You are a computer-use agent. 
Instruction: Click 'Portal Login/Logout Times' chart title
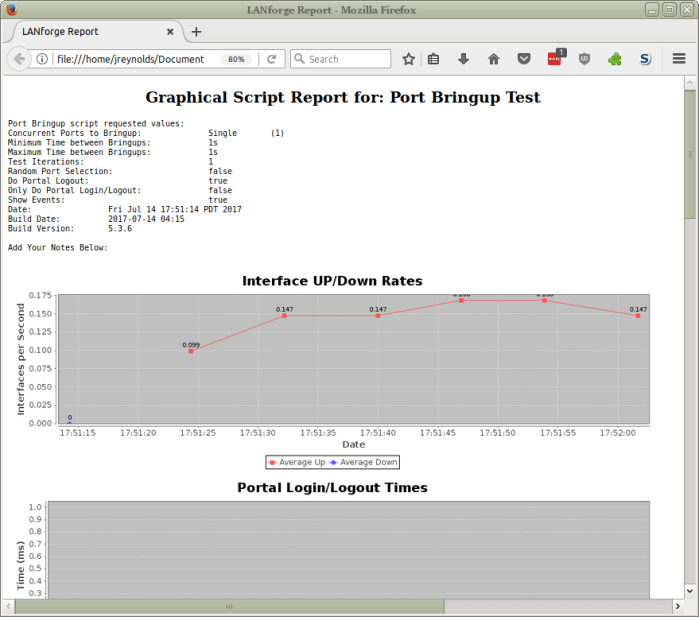[x=332, y=487]
